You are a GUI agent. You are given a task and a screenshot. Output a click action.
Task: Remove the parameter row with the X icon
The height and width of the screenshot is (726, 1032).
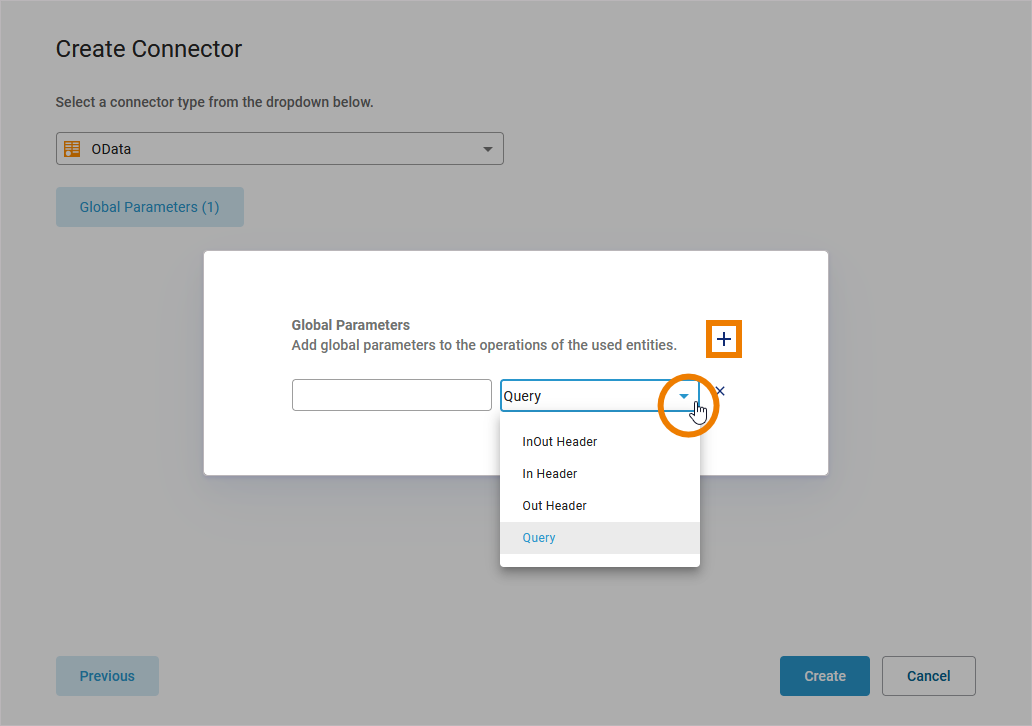(x=720, y=391)
